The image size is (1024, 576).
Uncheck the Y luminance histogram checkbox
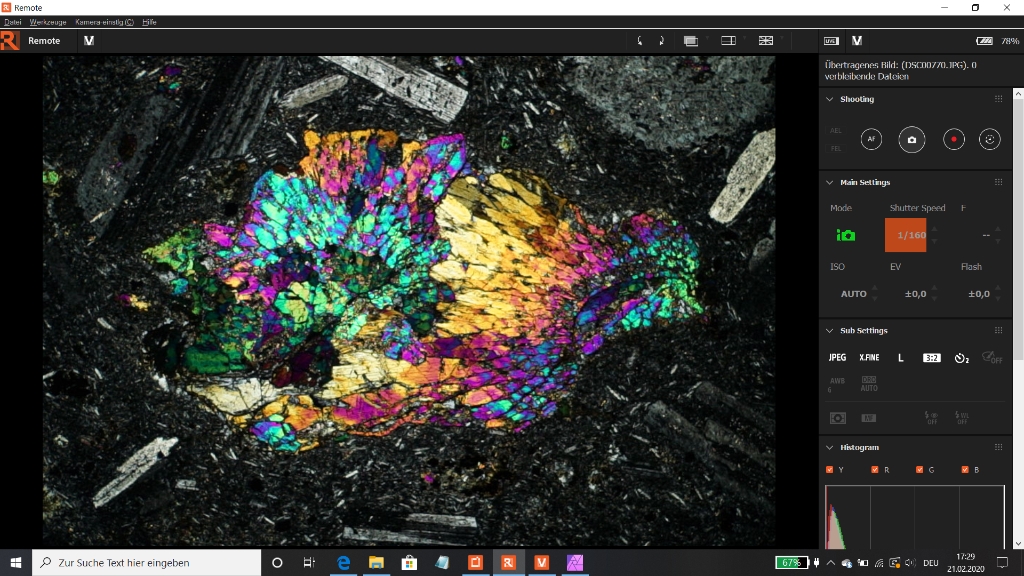coord(830,470)
